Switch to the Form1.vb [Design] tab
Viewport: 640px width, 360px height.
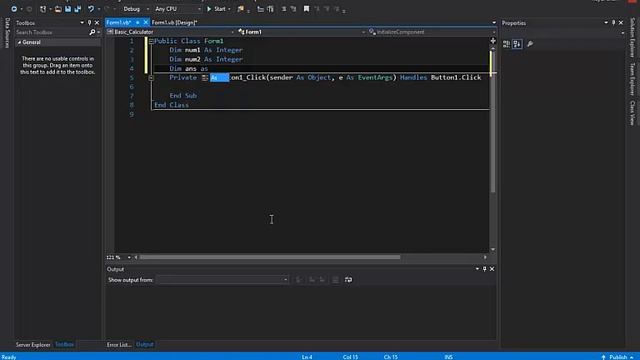174,22
